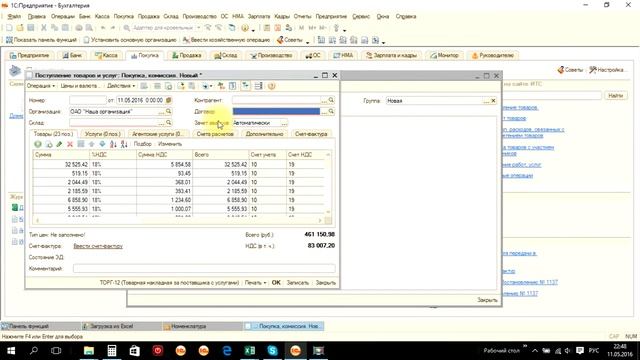
Task: Open Calculator from the Windows taskbar
Action: click(111, 351)
